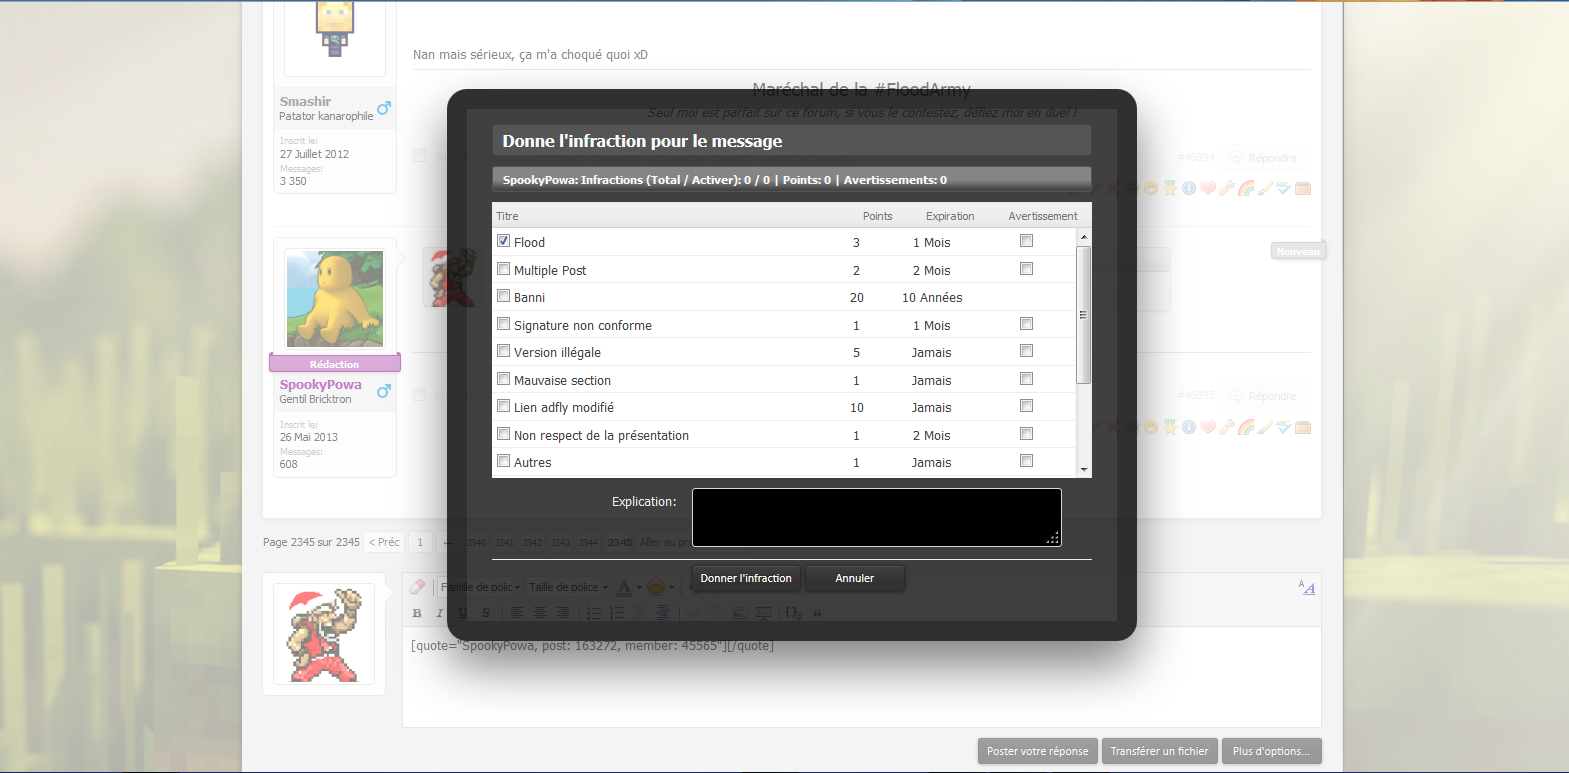The height and width of the screenshot is (773, 1569).
Task: Click the Rédaction badge under SpookyPowa's avatar
Action: tap(335, 364)
